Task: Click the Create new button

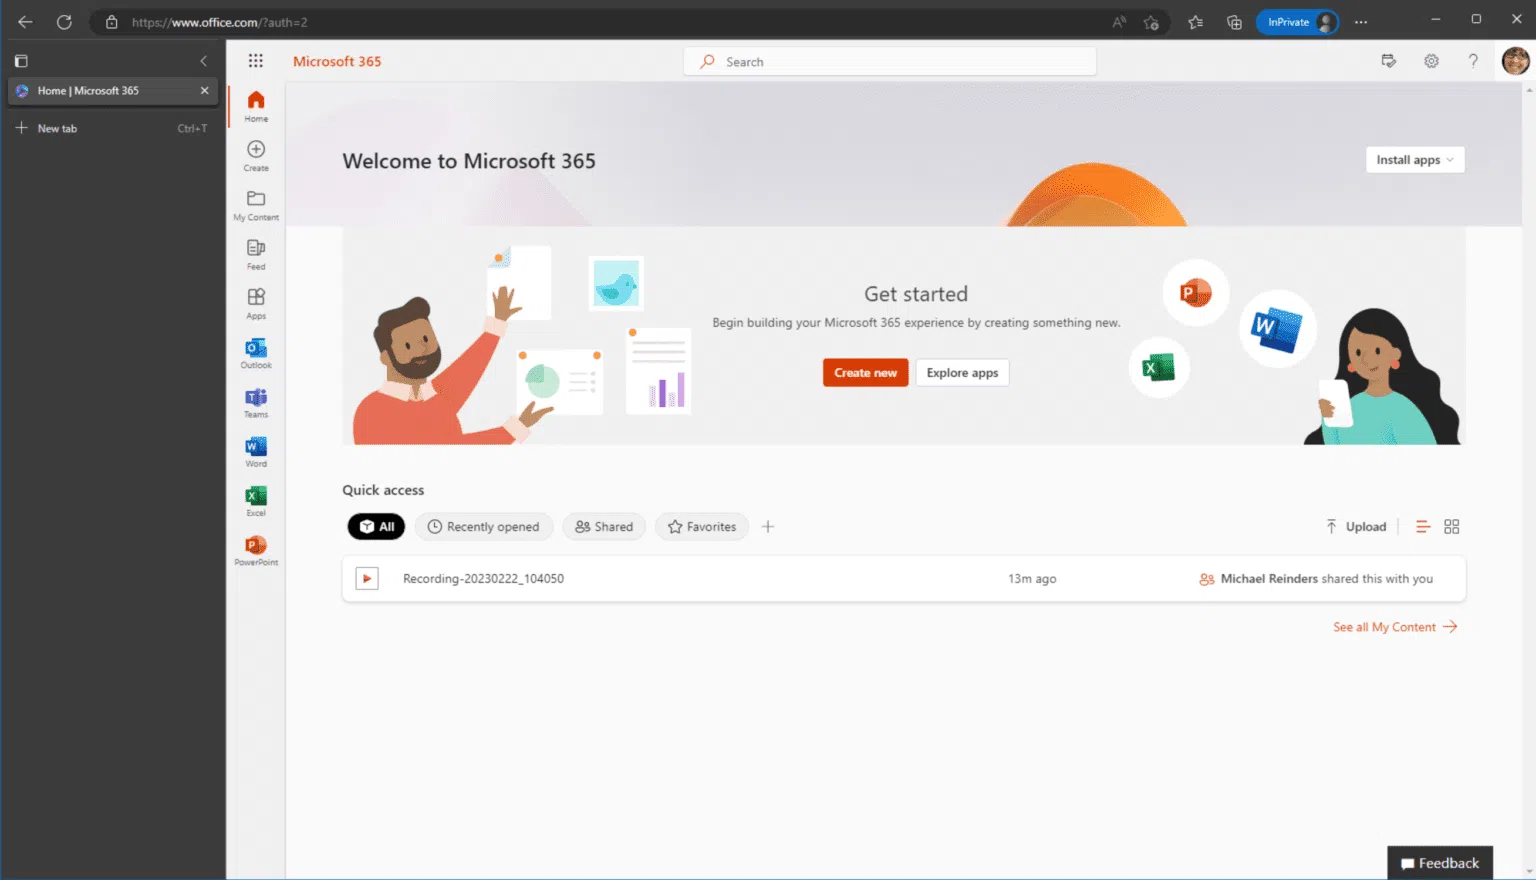Action: 865,372
